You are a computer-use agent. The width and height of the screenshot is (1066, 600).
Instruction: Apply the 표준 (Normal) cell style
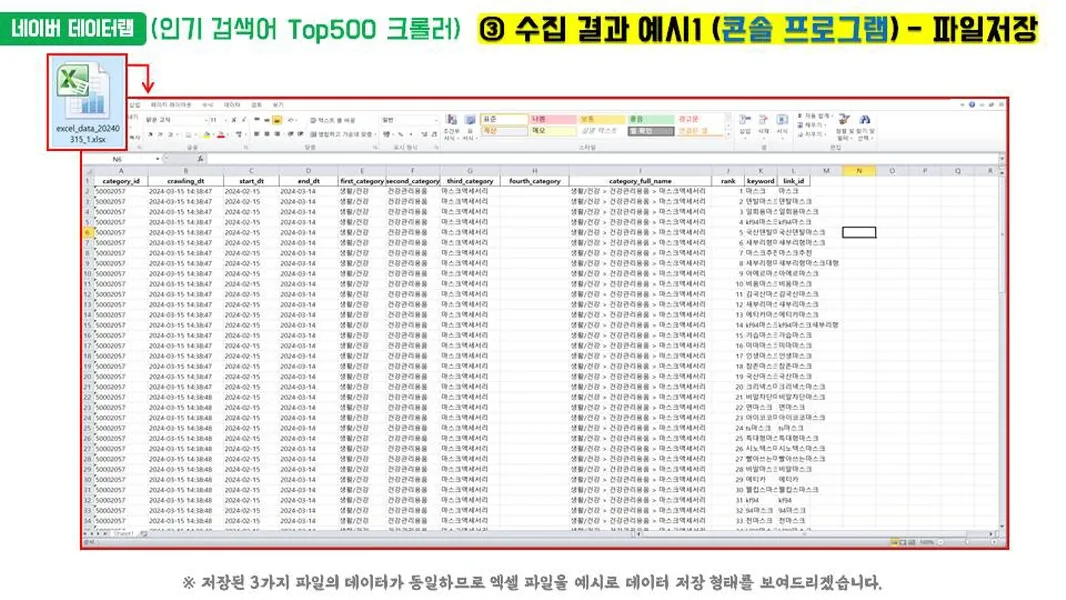(504, 120)
